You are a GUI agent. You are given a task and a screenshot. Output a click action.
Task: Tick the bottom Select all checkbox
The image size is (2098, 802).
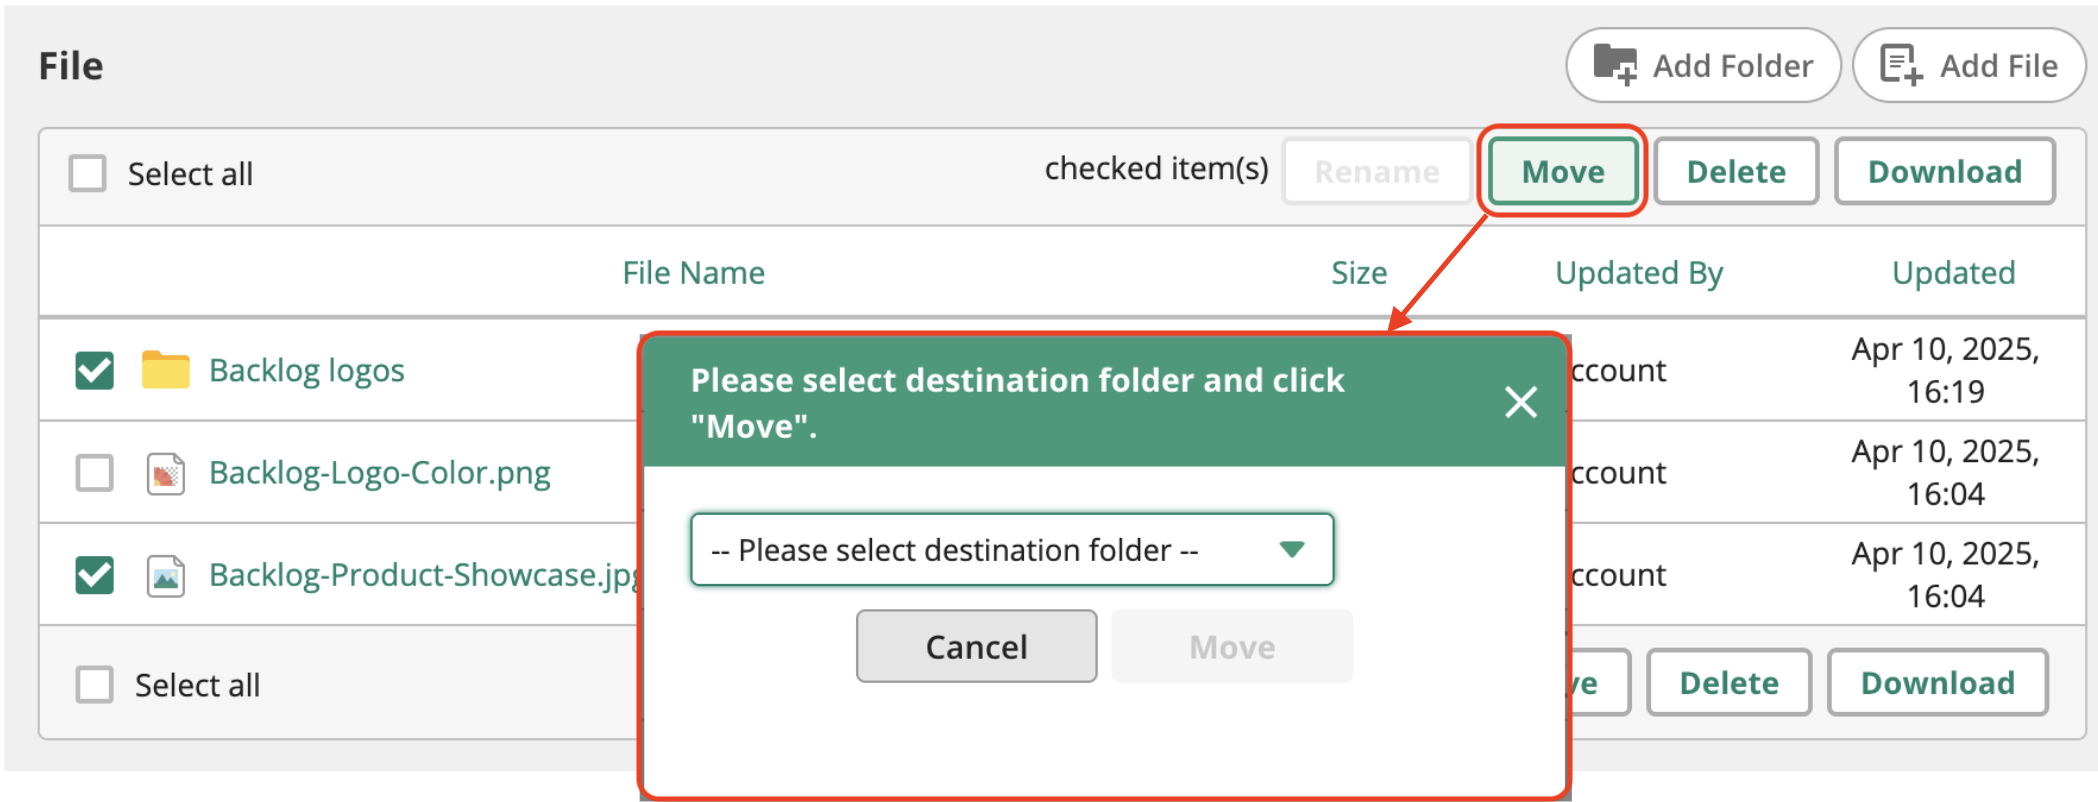coord(95,685)
